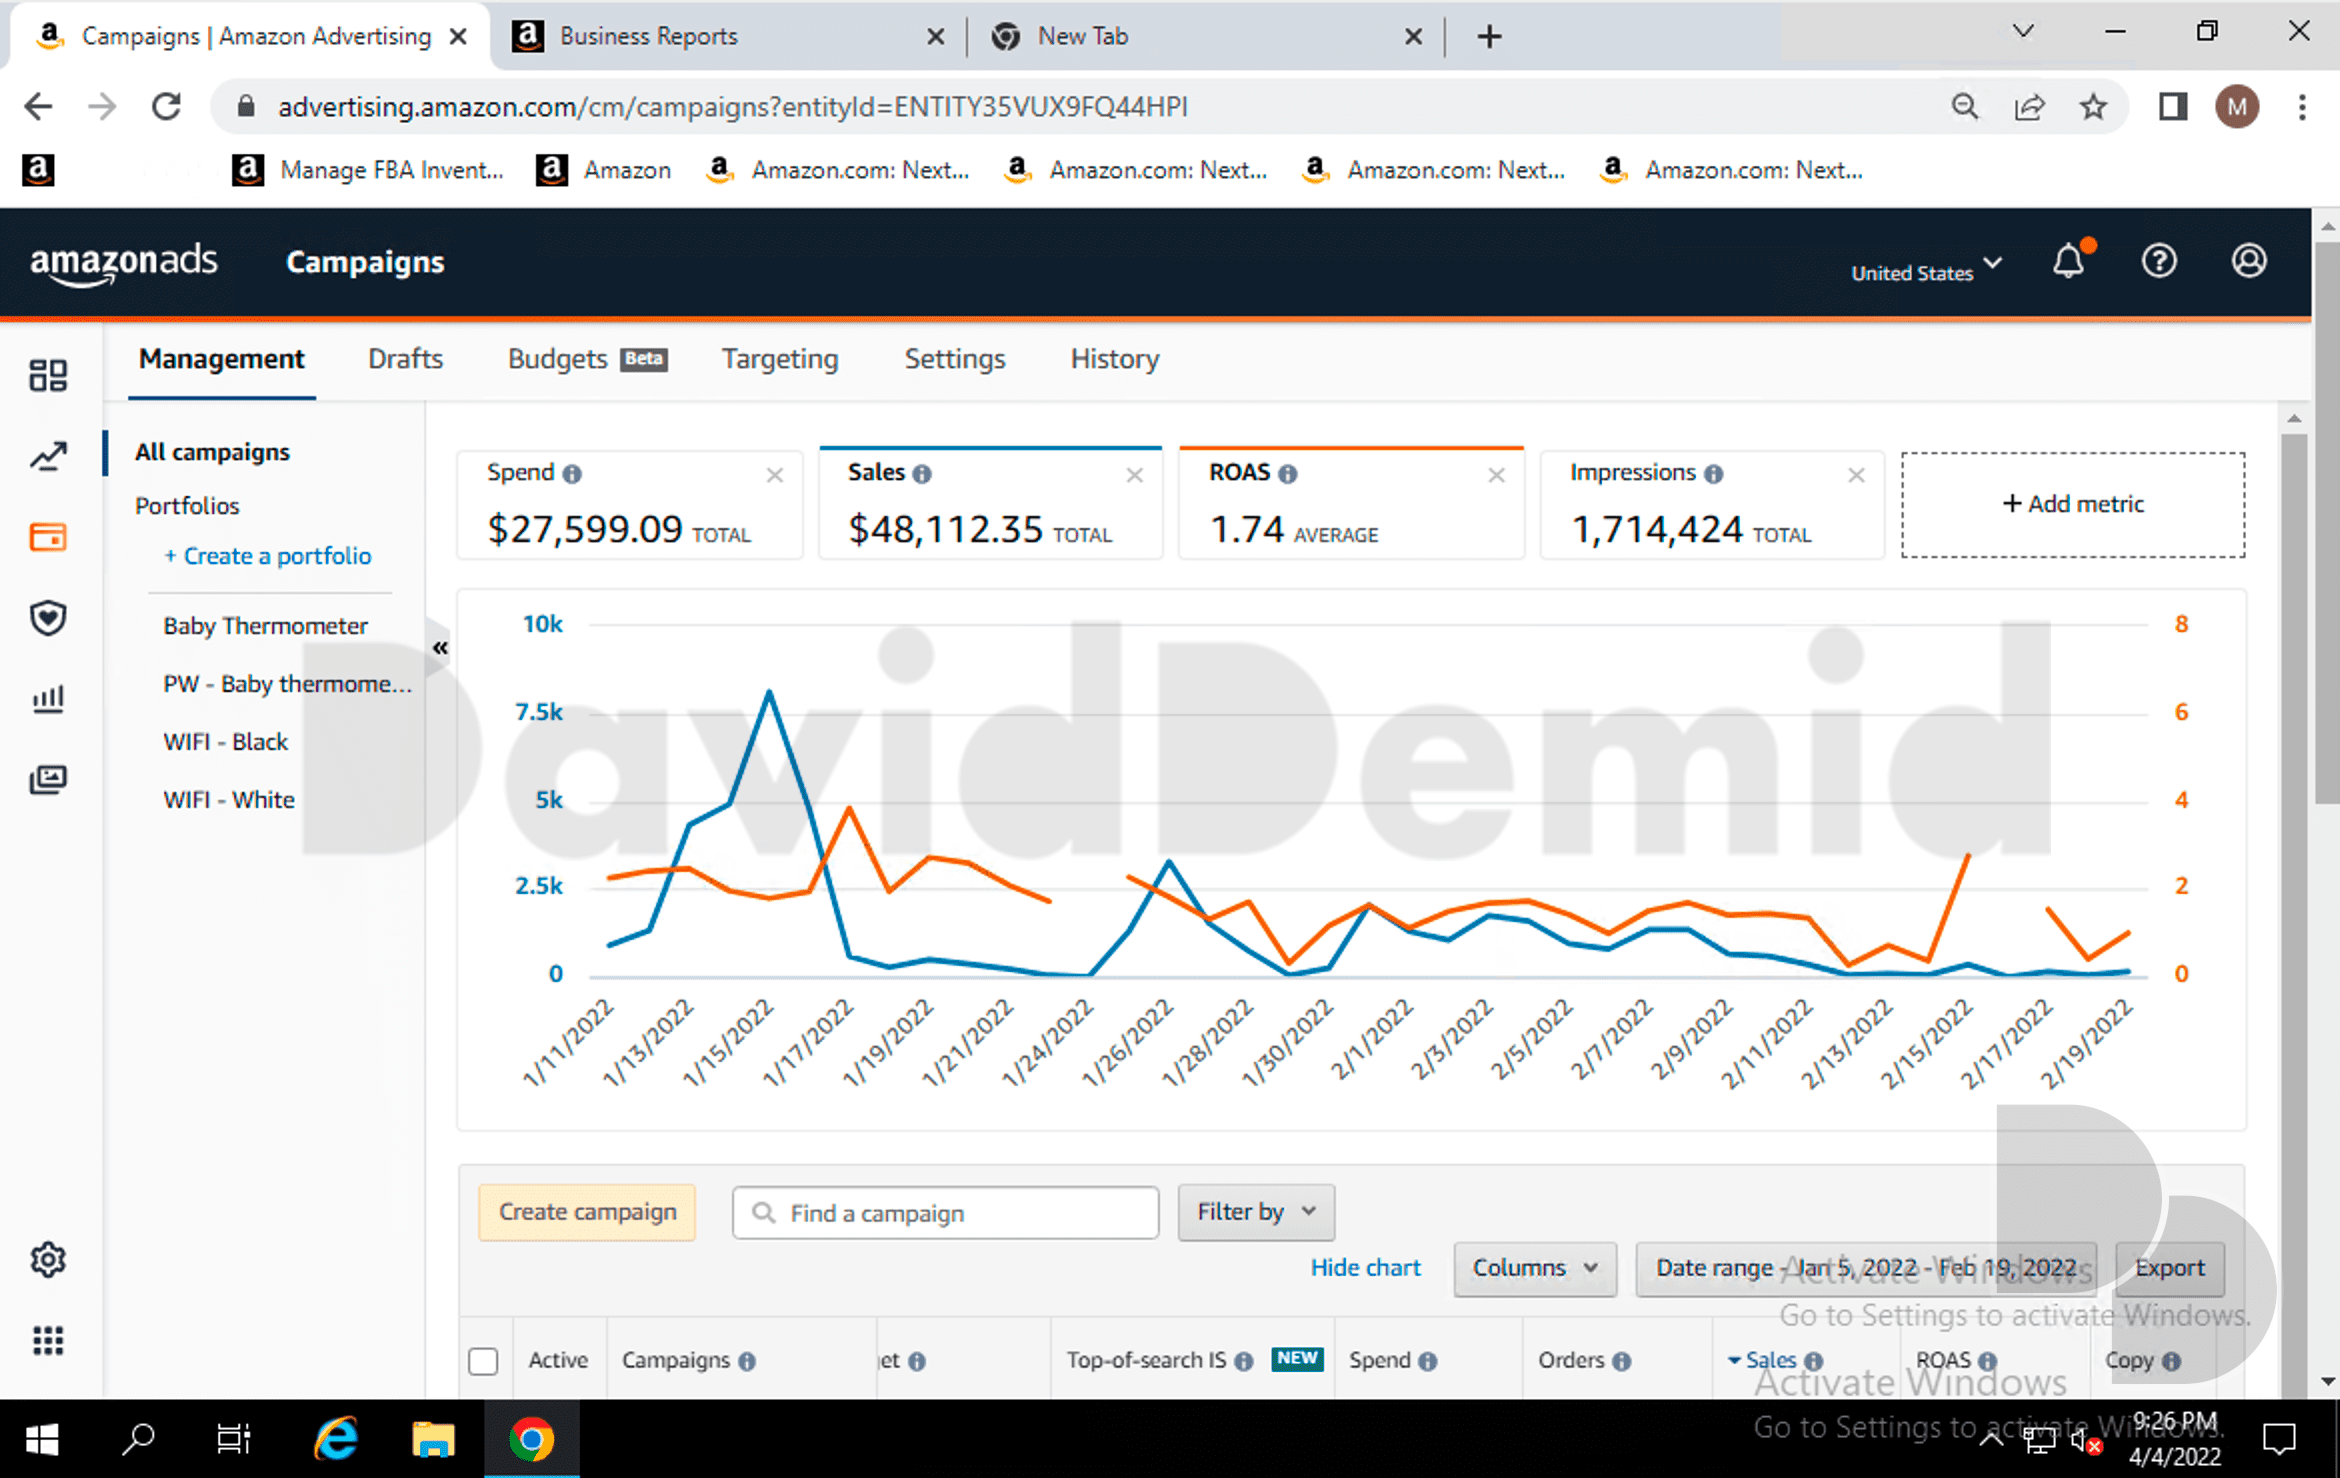Open the help question mark icon
2340x1478 pixels.
click(x=2159, y=261)
